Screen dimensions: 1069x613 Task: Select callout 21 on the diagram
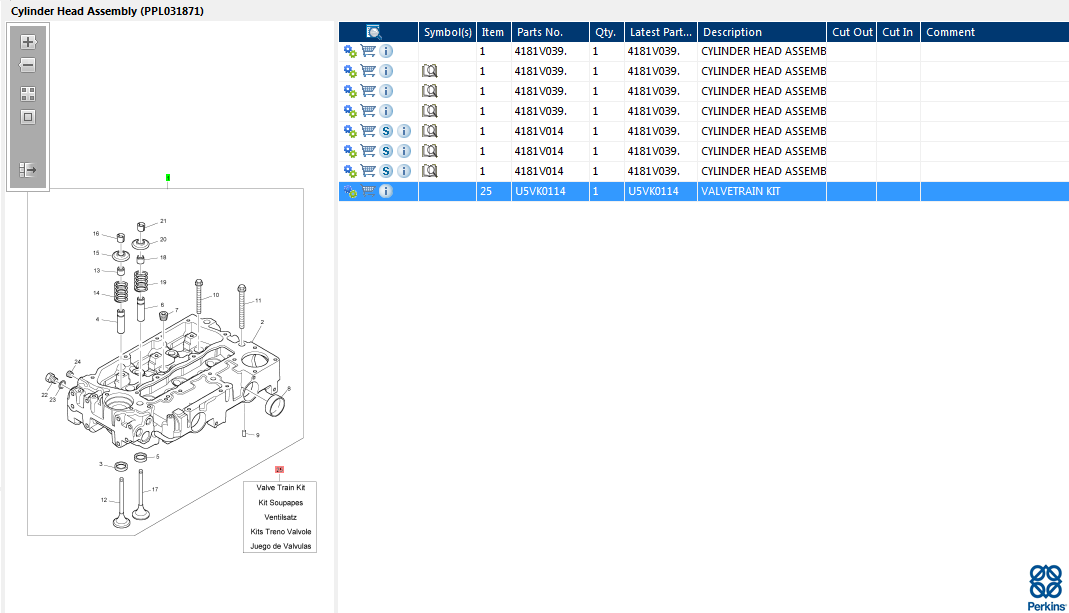(164, 221)
